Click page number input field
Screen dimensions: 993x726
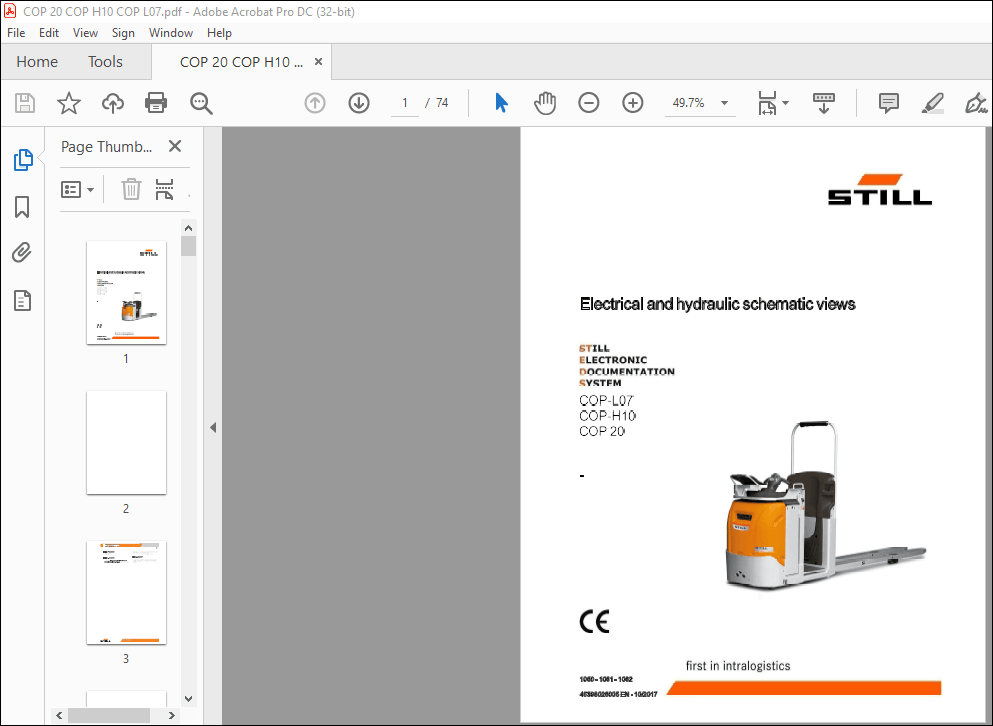(404, 102)
